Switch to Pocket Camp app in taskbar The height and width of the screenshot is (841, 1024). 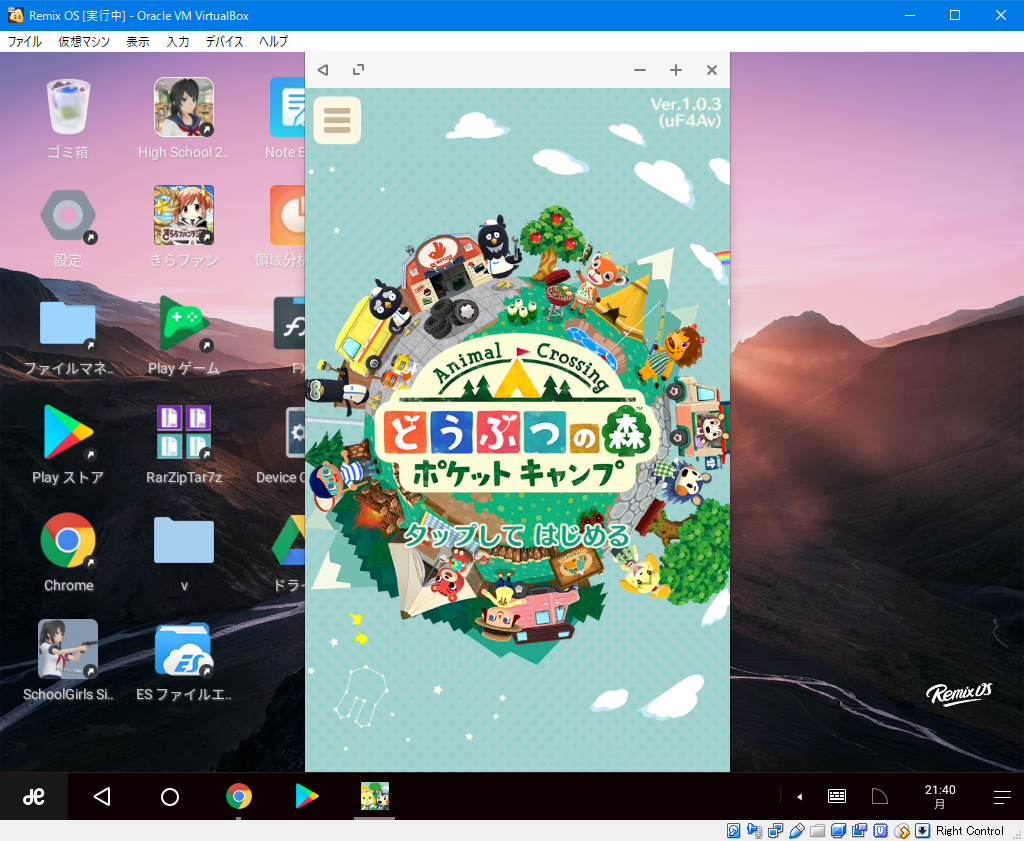375,796
